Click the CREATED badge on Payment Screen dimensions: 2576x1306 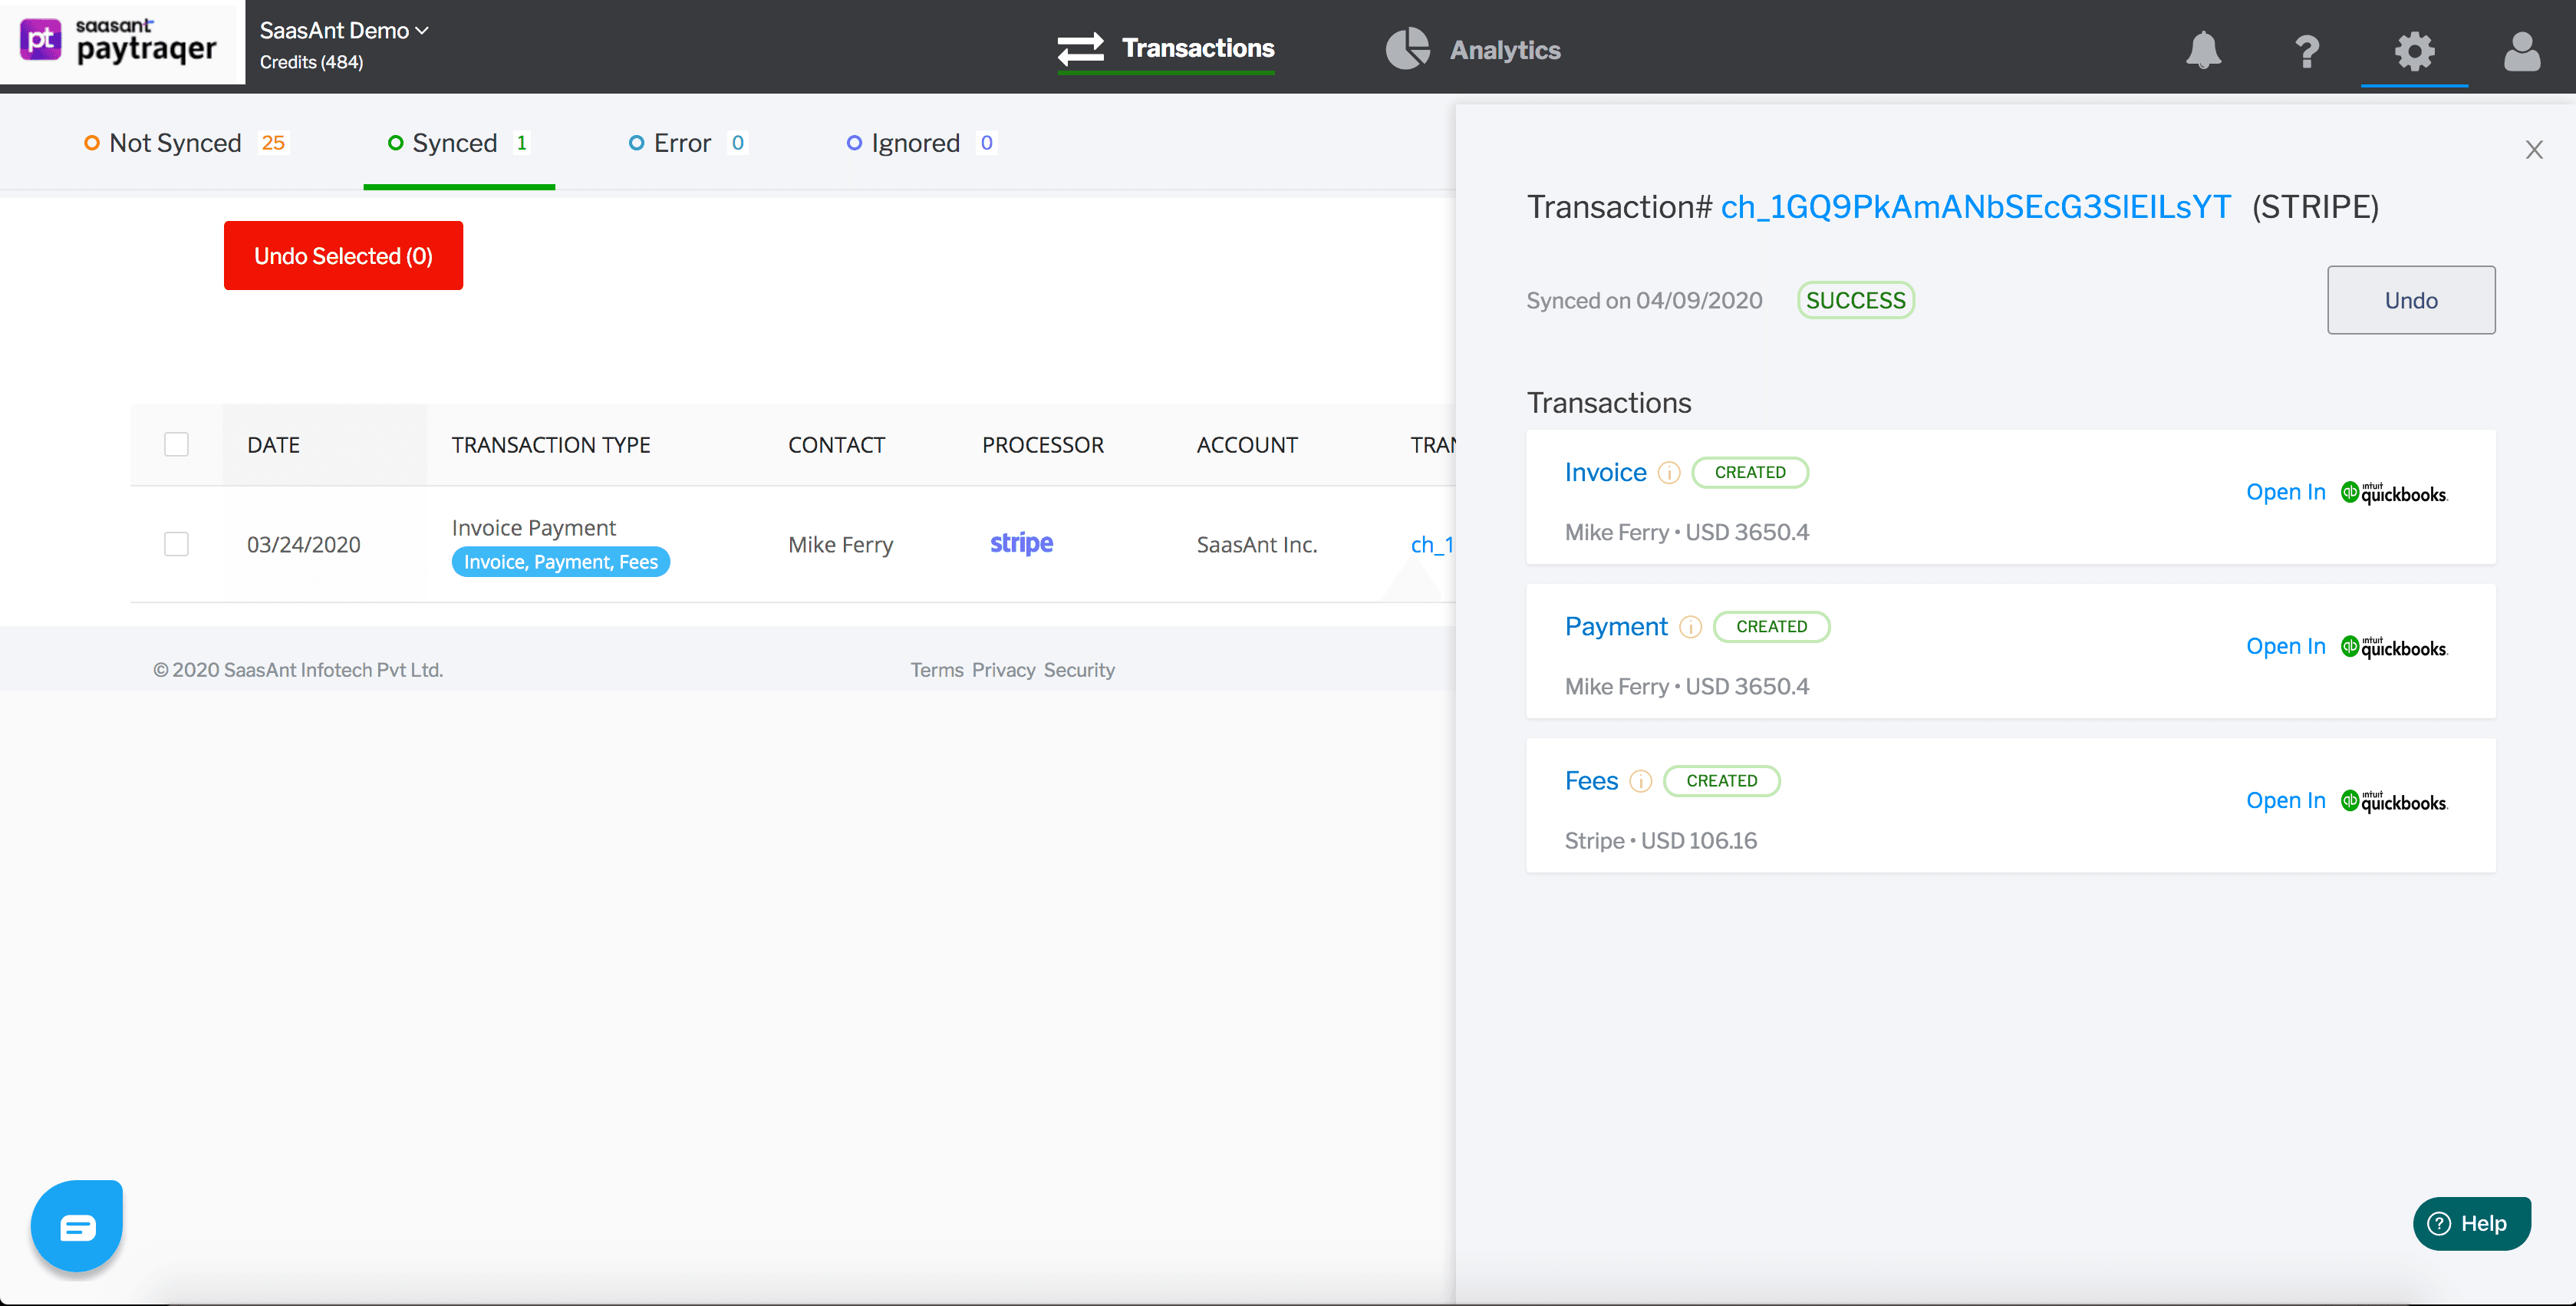(1771, 626)
